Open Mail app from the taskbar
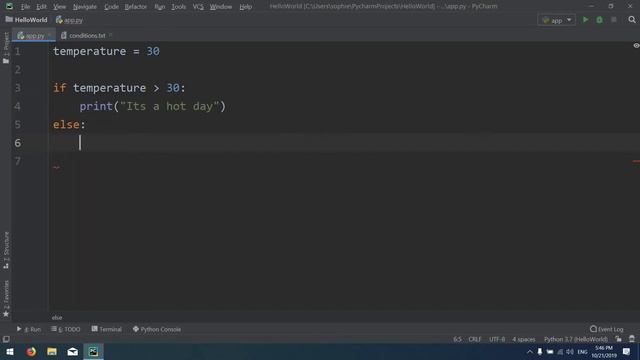The width and height of the screenshot is (640, 360). (x=73, y=351)
